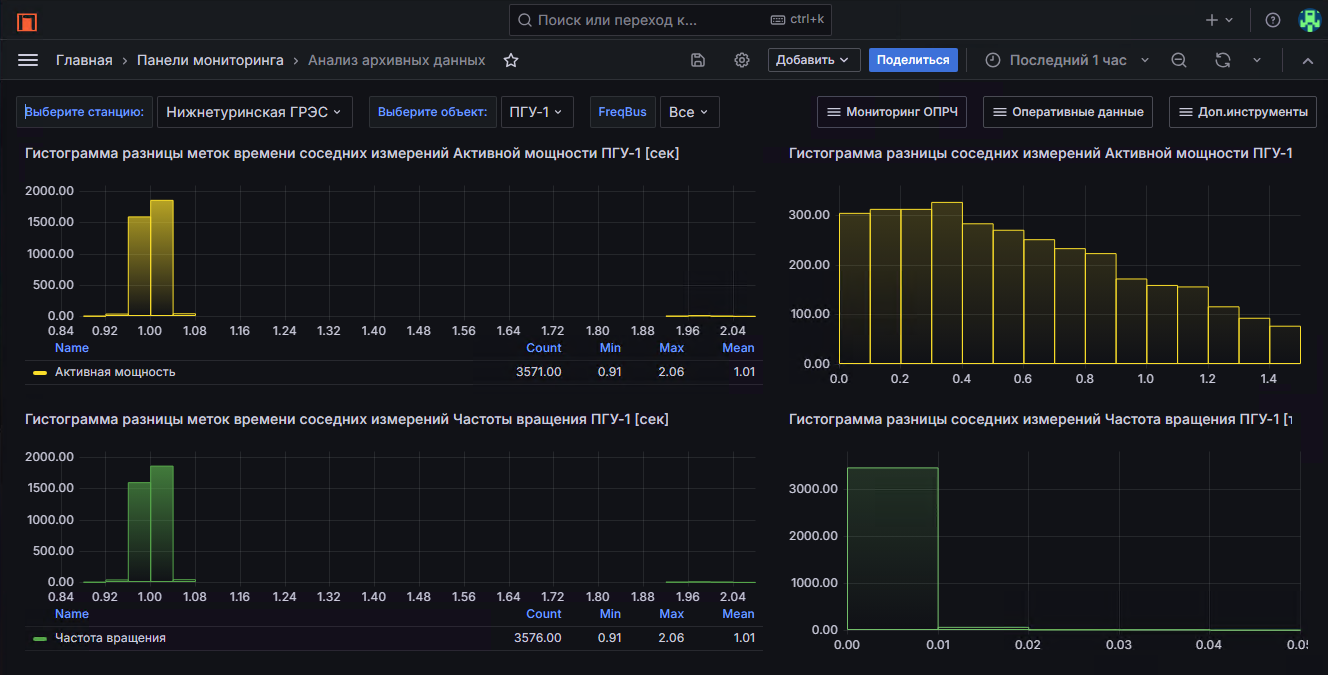Save dashboard using floppy disk icon

coord(698,60)
